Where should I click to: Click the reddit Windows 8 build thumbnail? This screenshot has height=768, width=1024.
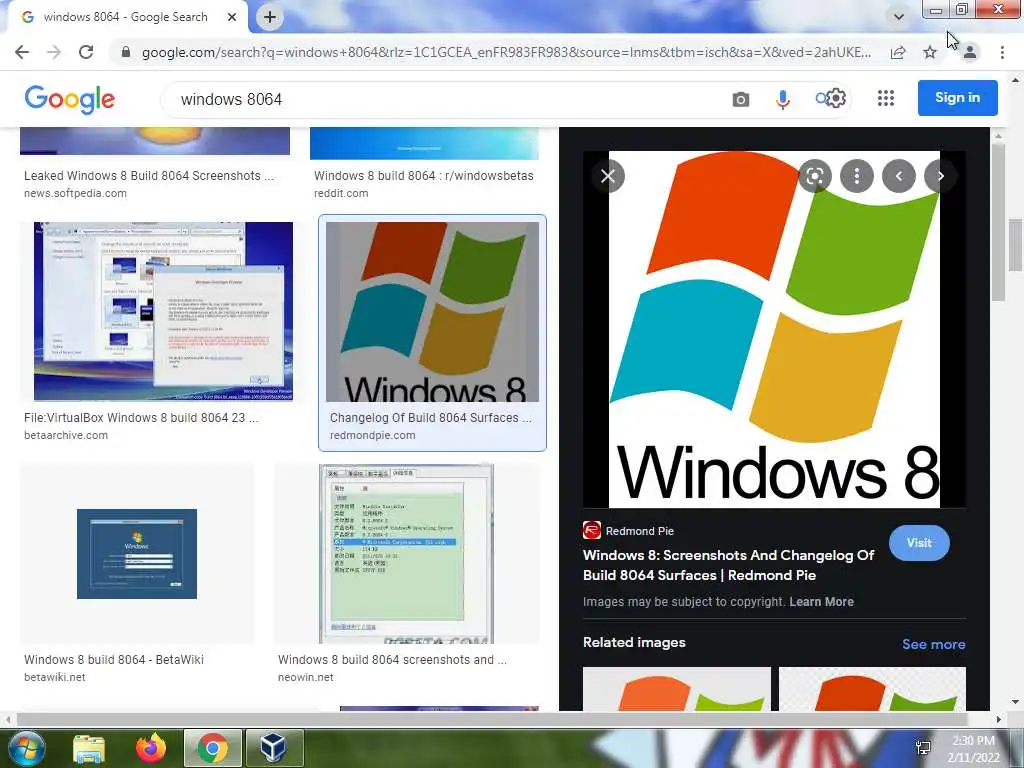pos(424,143)
